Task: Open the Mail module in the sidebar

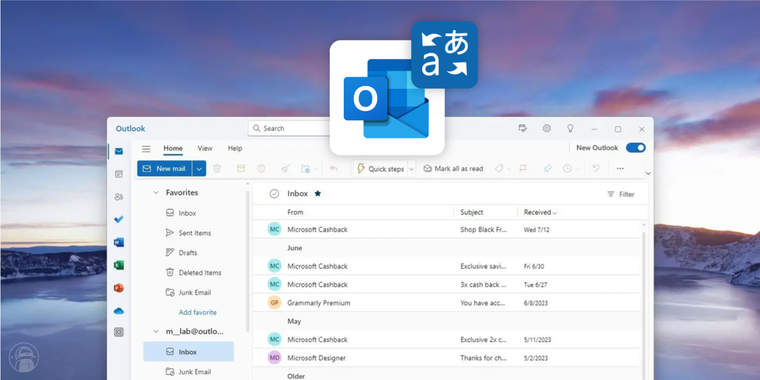Action: 119,151
